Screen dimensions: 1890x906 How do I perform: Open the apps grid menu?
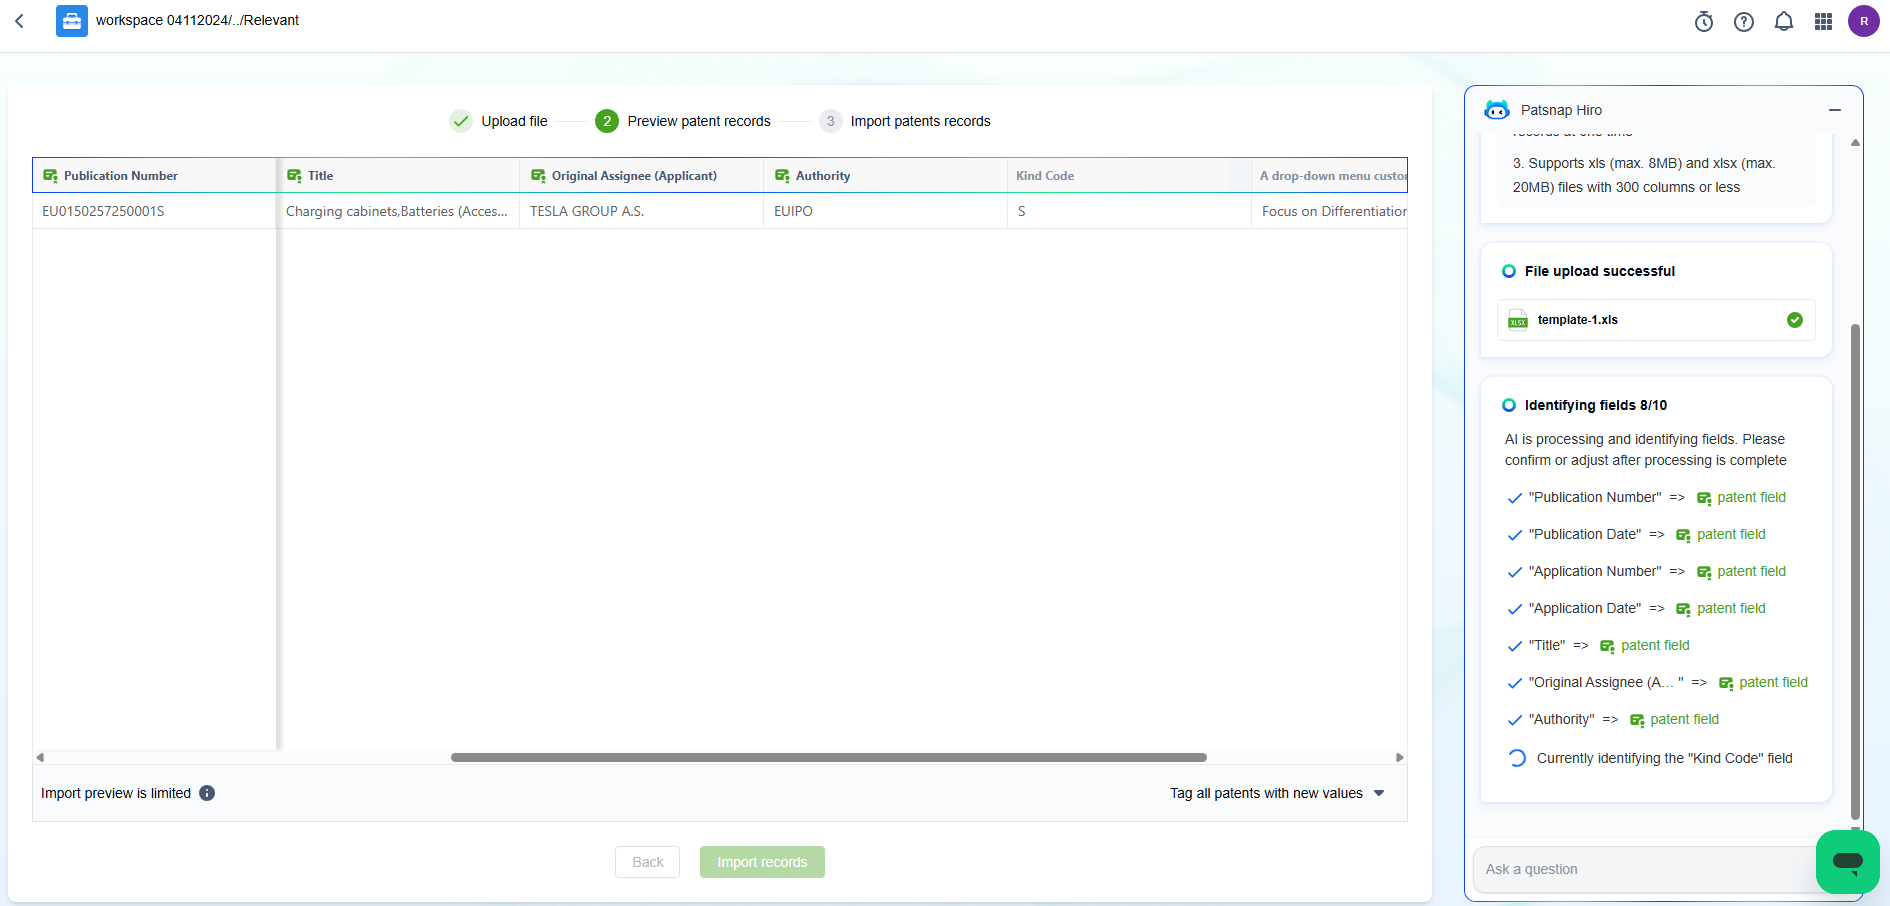click(1823, 22)
